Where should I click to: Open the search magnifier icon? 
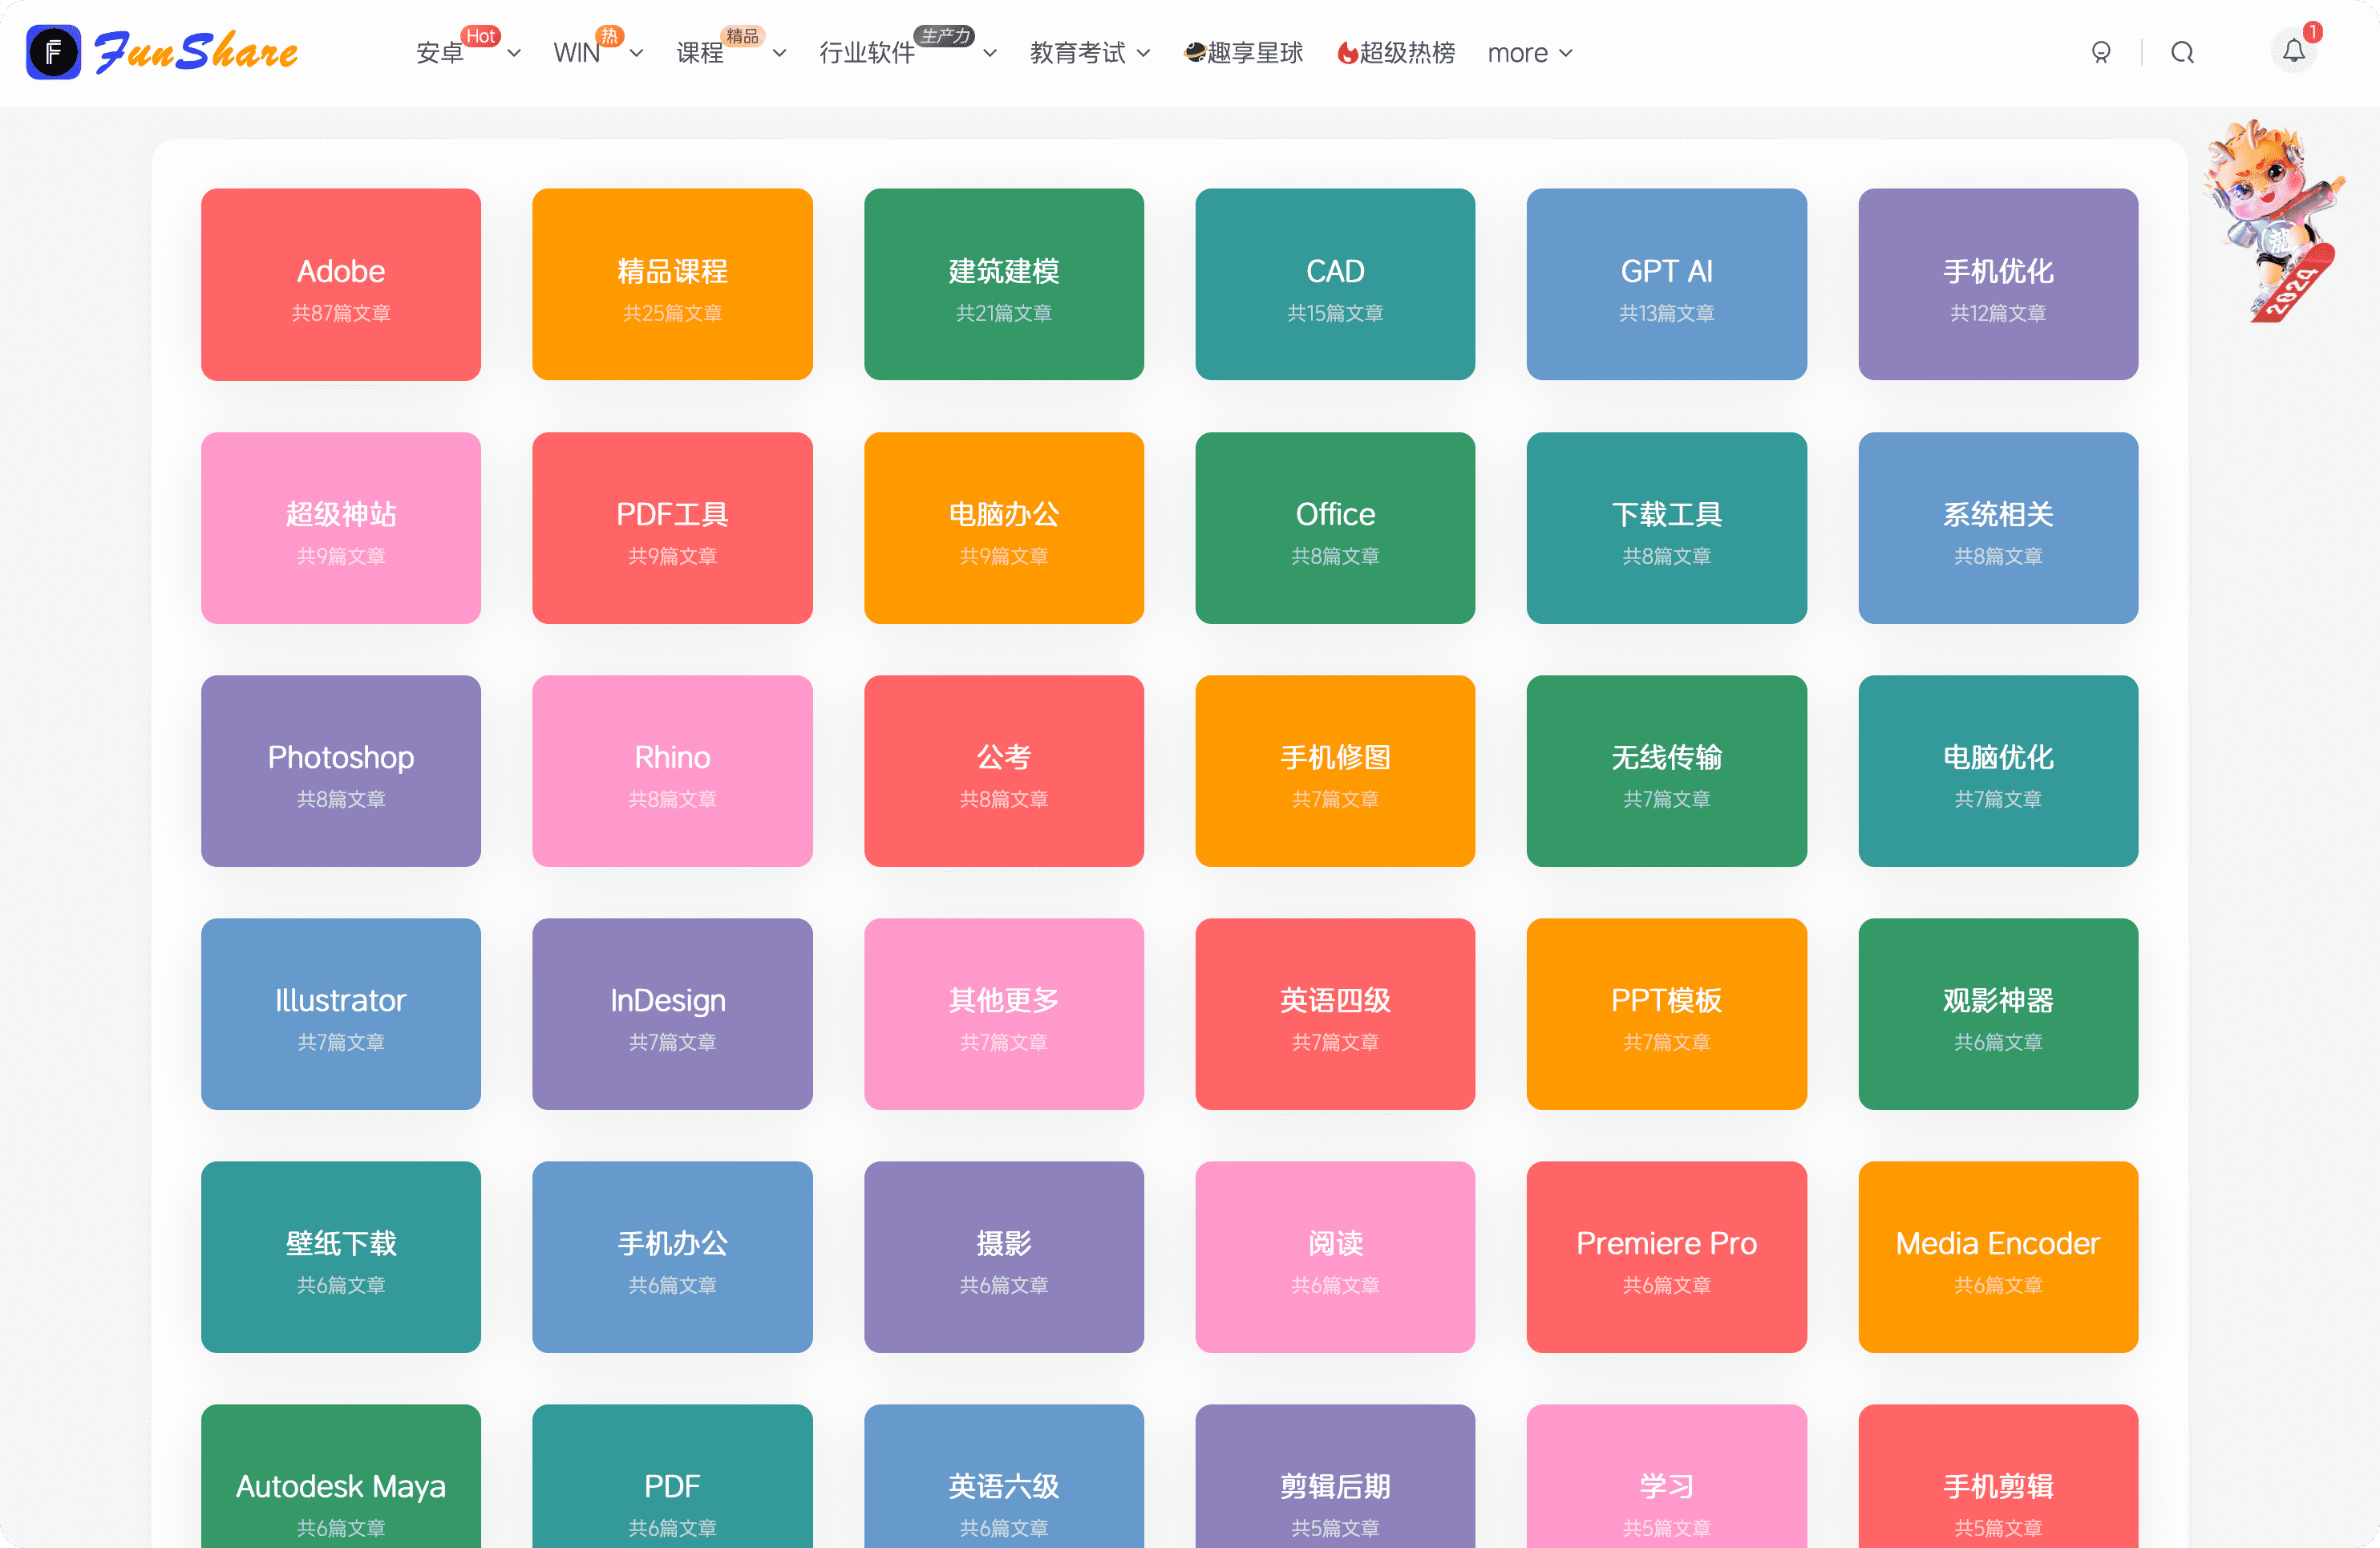pyautogui.click(x=2182, y=52)
